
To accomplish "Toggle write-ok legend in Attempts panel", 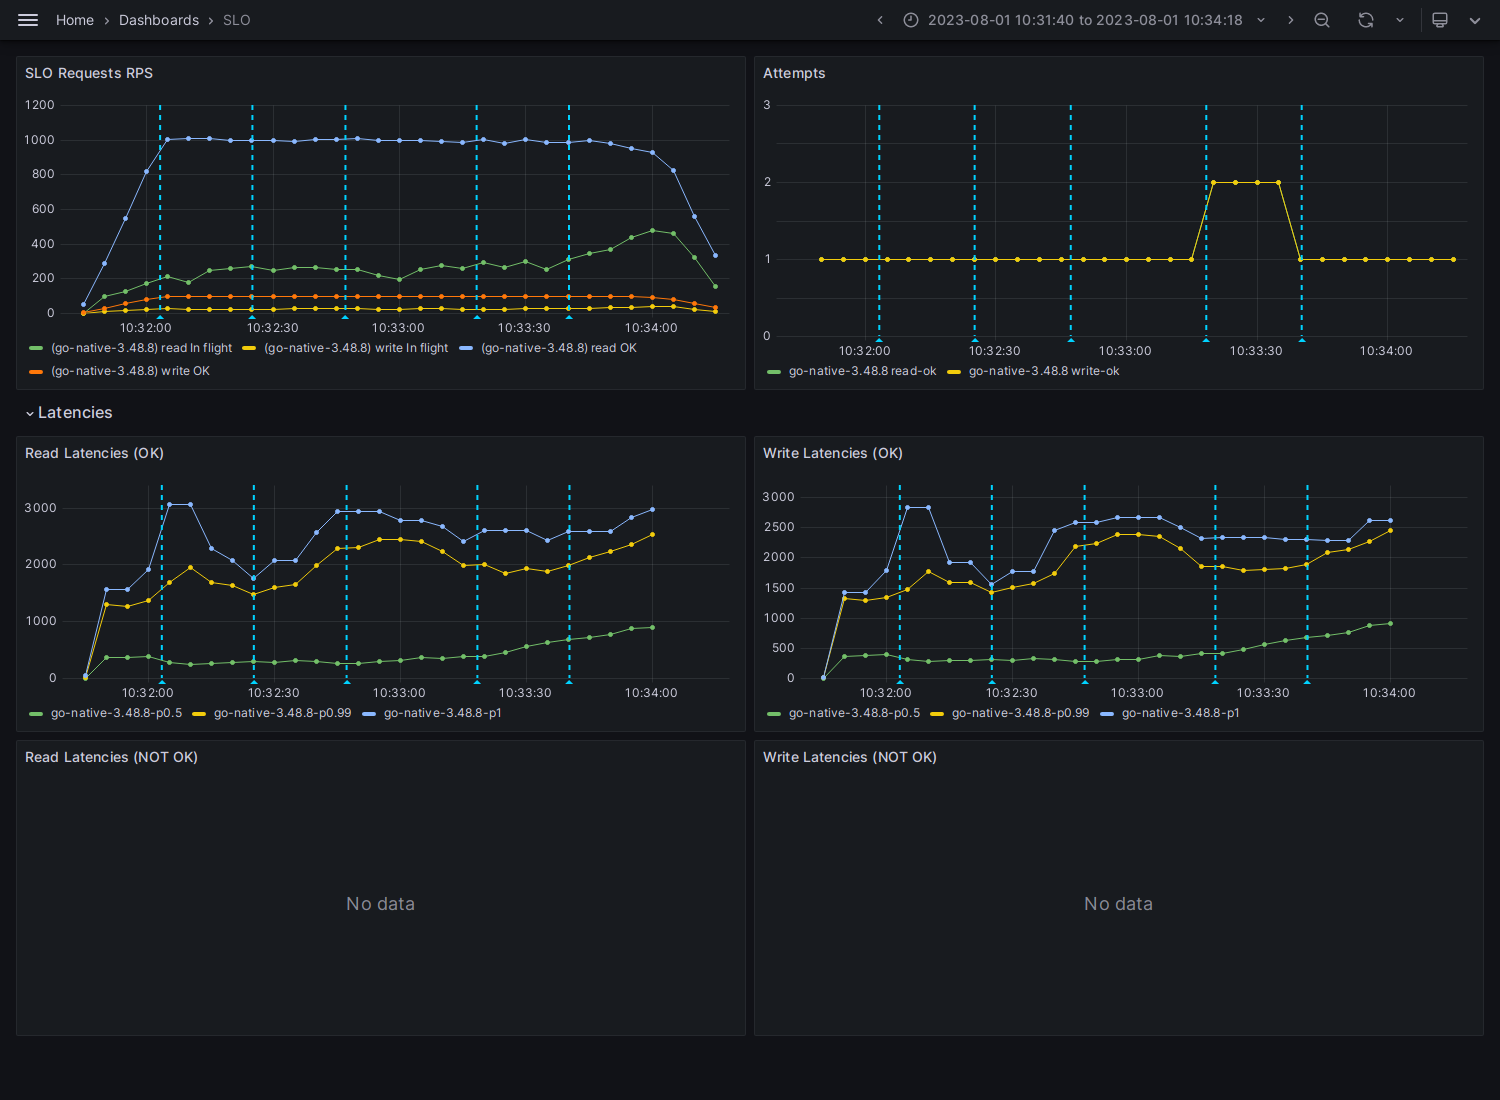I will click(1044, 371).
